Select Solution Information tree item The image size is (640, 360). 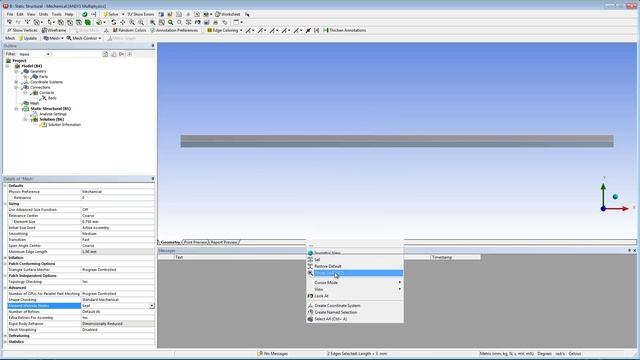click(64, 124)
